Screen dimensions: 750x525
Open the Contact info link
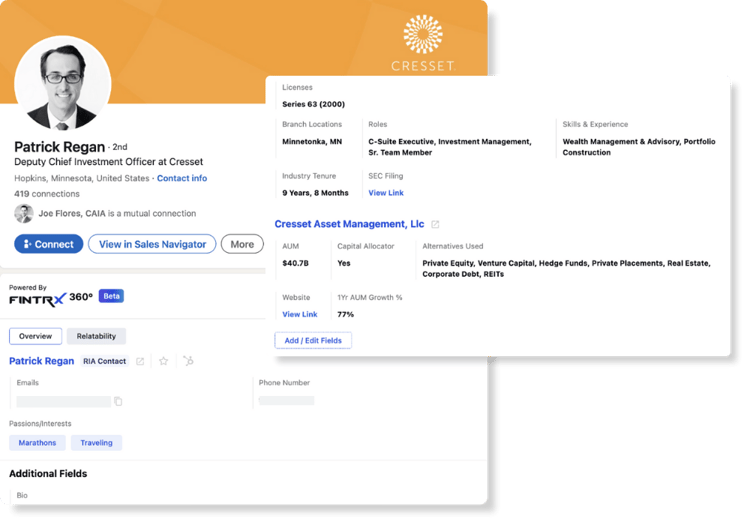click(x=182, y=178)
